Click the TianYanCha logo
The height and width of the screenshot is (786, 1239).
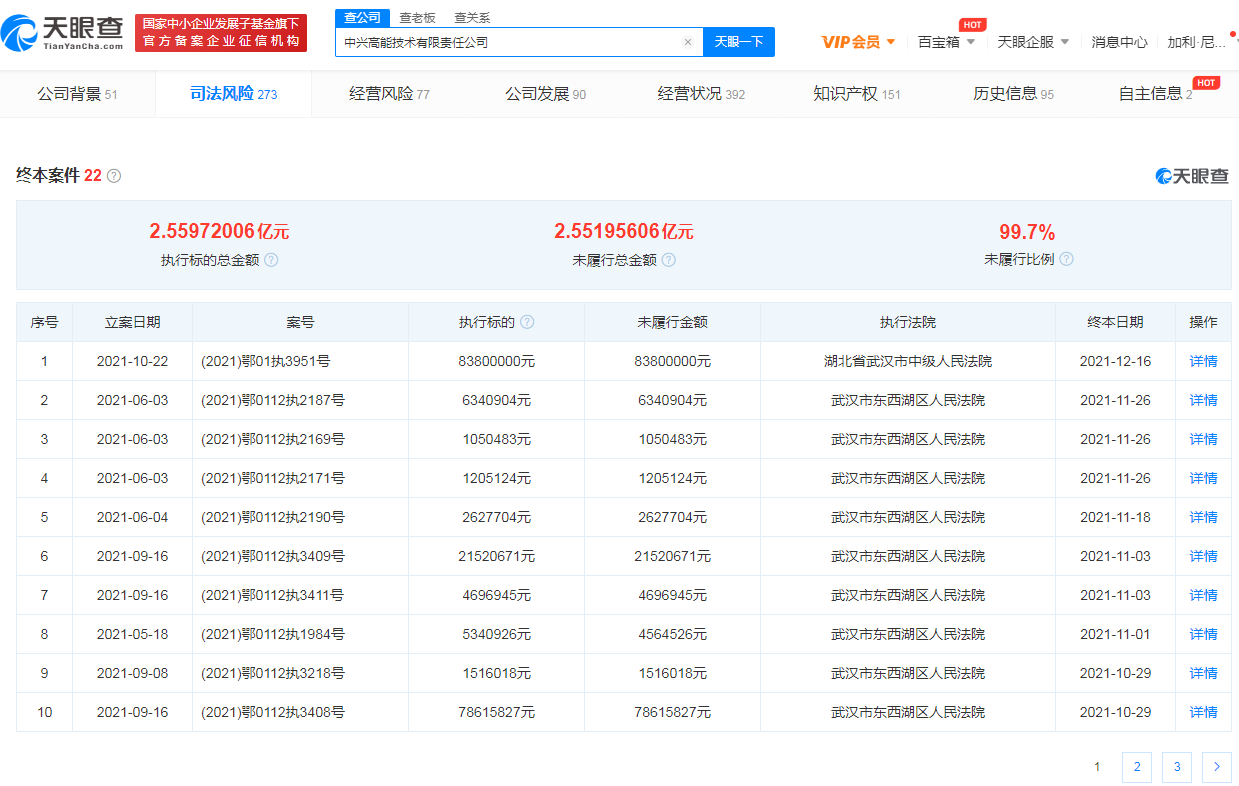pyautogui.click(x=64, y=32)
